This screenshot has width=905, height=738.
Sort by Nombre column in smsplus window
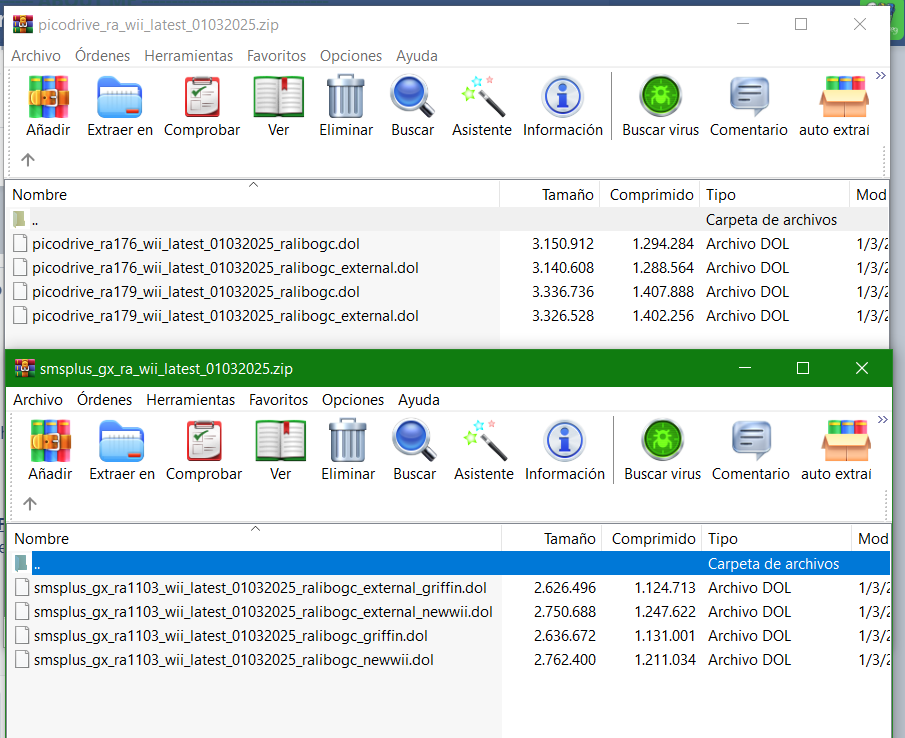pyautogui.click(x=255, y=538)
